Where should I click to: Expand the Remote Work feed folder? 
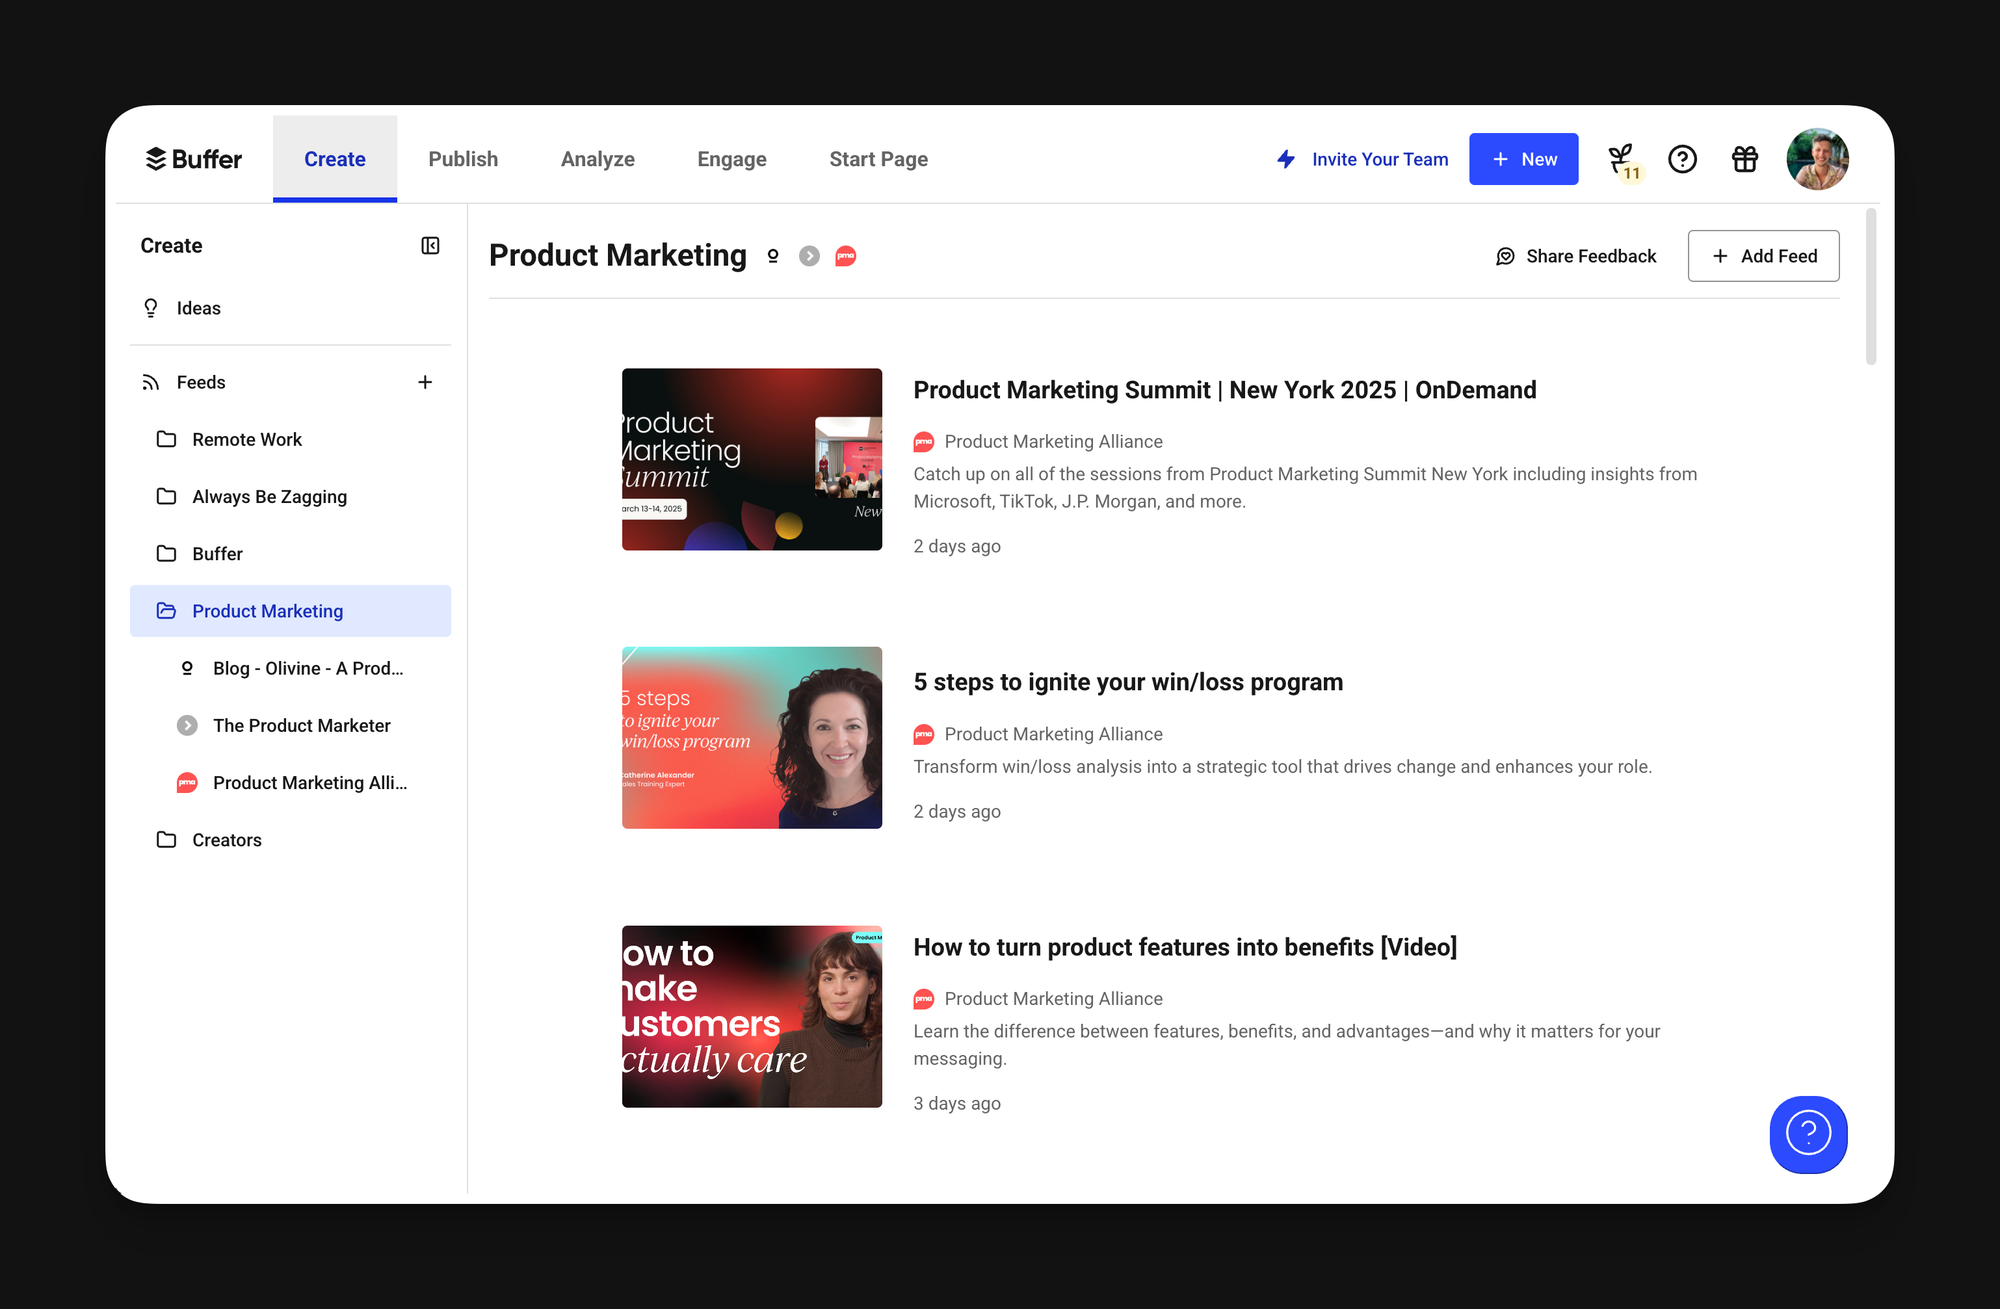[x=247, y=439]
